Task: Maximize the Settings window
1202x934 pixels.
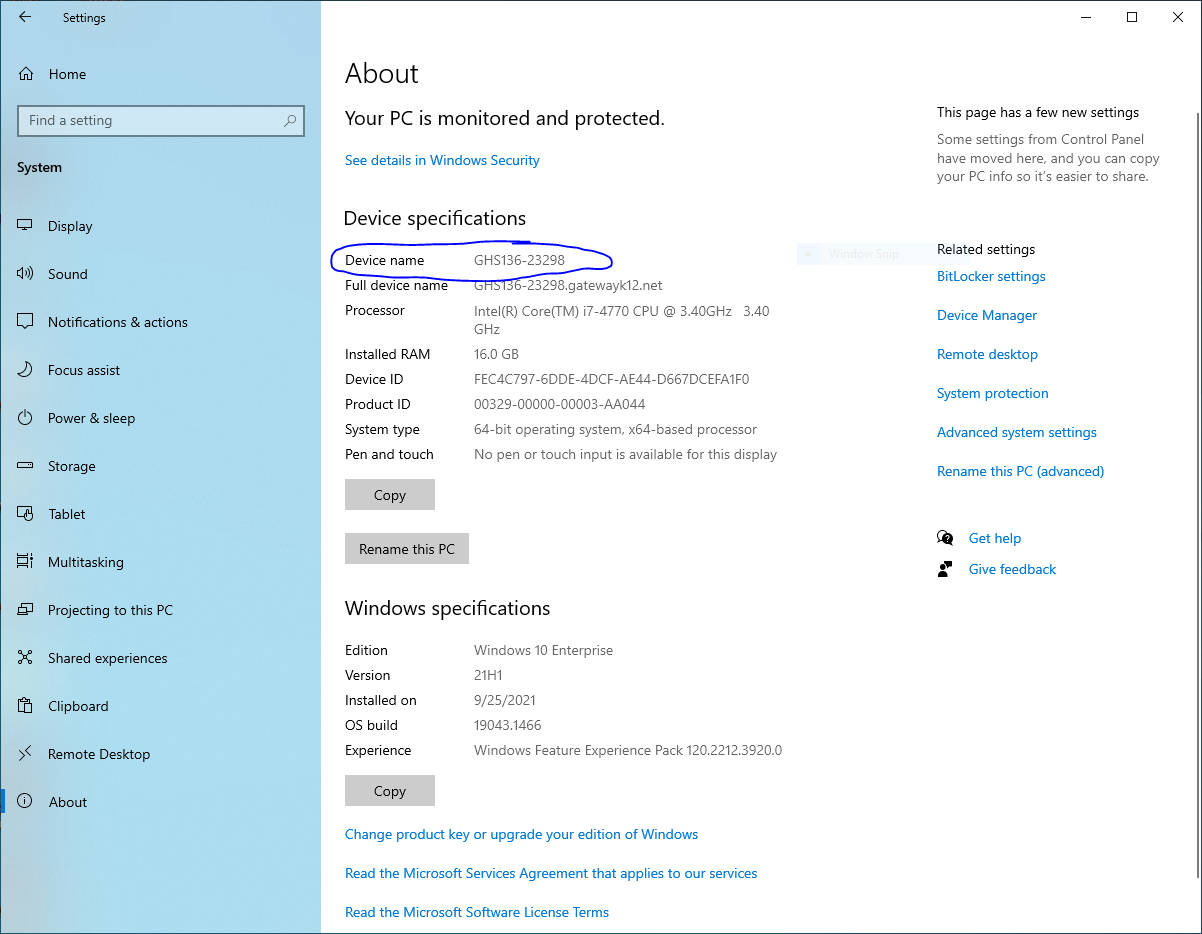Action: (x=1132, y=17)
